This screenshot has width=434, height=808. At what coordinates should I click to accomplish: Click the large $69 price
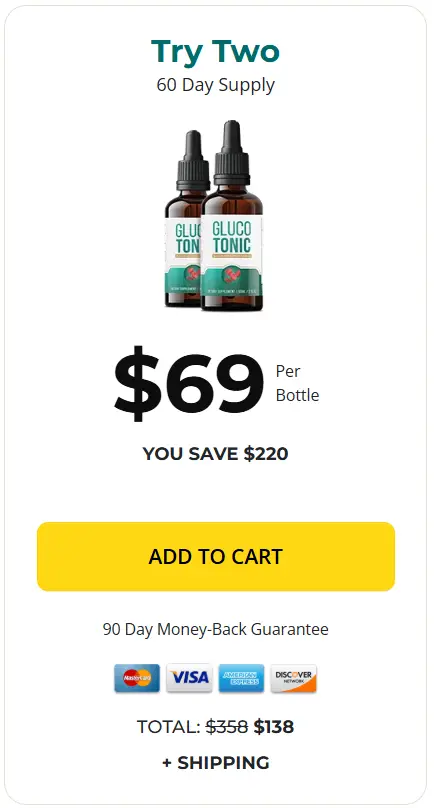coord(189,383)
